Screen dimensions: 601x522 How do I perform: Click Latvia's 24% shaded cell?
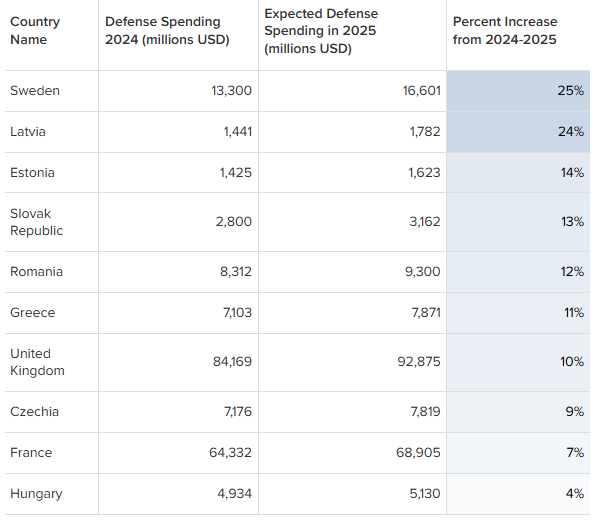pyautogui.click(x=518, y=132)
